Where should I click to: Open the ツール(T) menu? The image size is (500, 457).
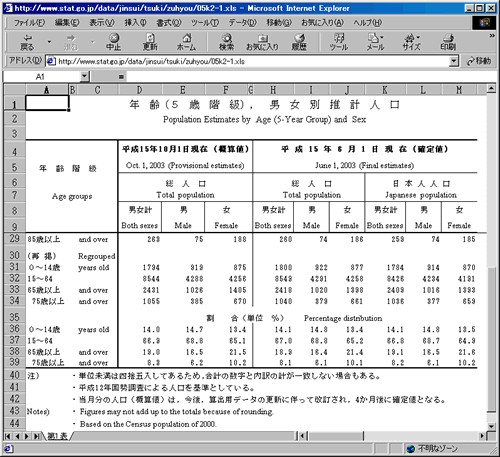pos(205,23)
